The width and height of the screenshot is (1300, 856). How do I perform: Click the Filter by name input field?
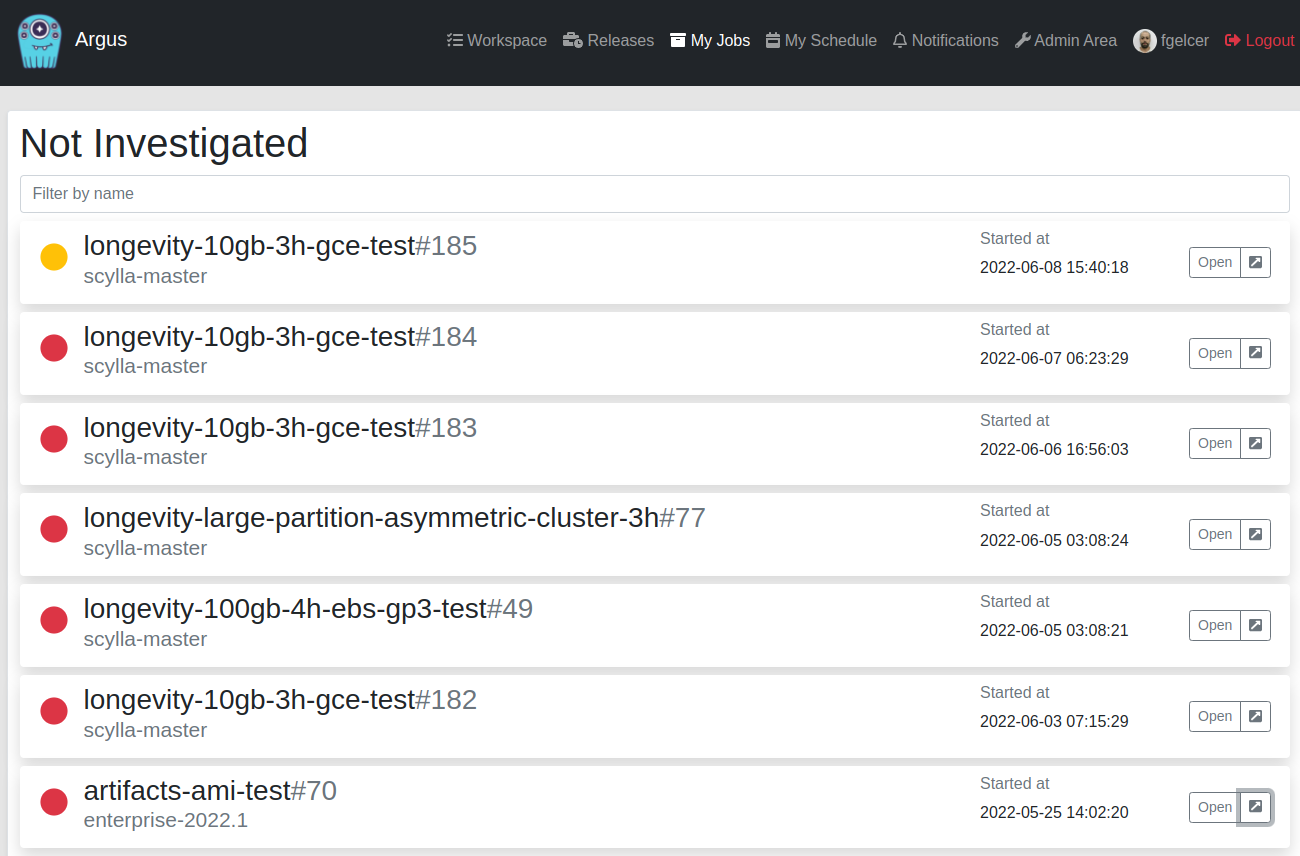654,193
